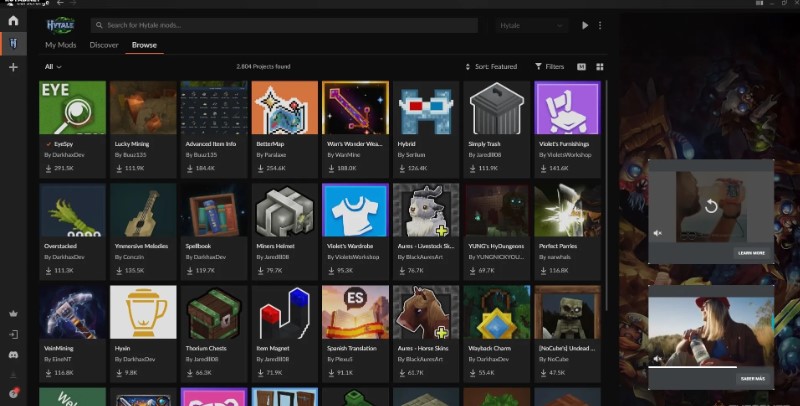The width and height of the screenshot is (800, 406).
Task: Click the Hytale logo in header
Action: pyautogui.click(x=61, y=25)
